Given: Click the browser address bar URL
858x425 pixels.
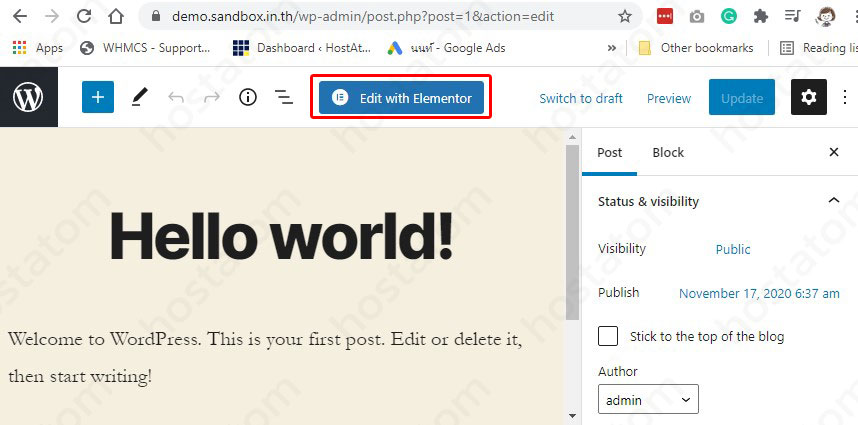Looking at the screenshot, I should pyautogui.click(x=363, y=16).
